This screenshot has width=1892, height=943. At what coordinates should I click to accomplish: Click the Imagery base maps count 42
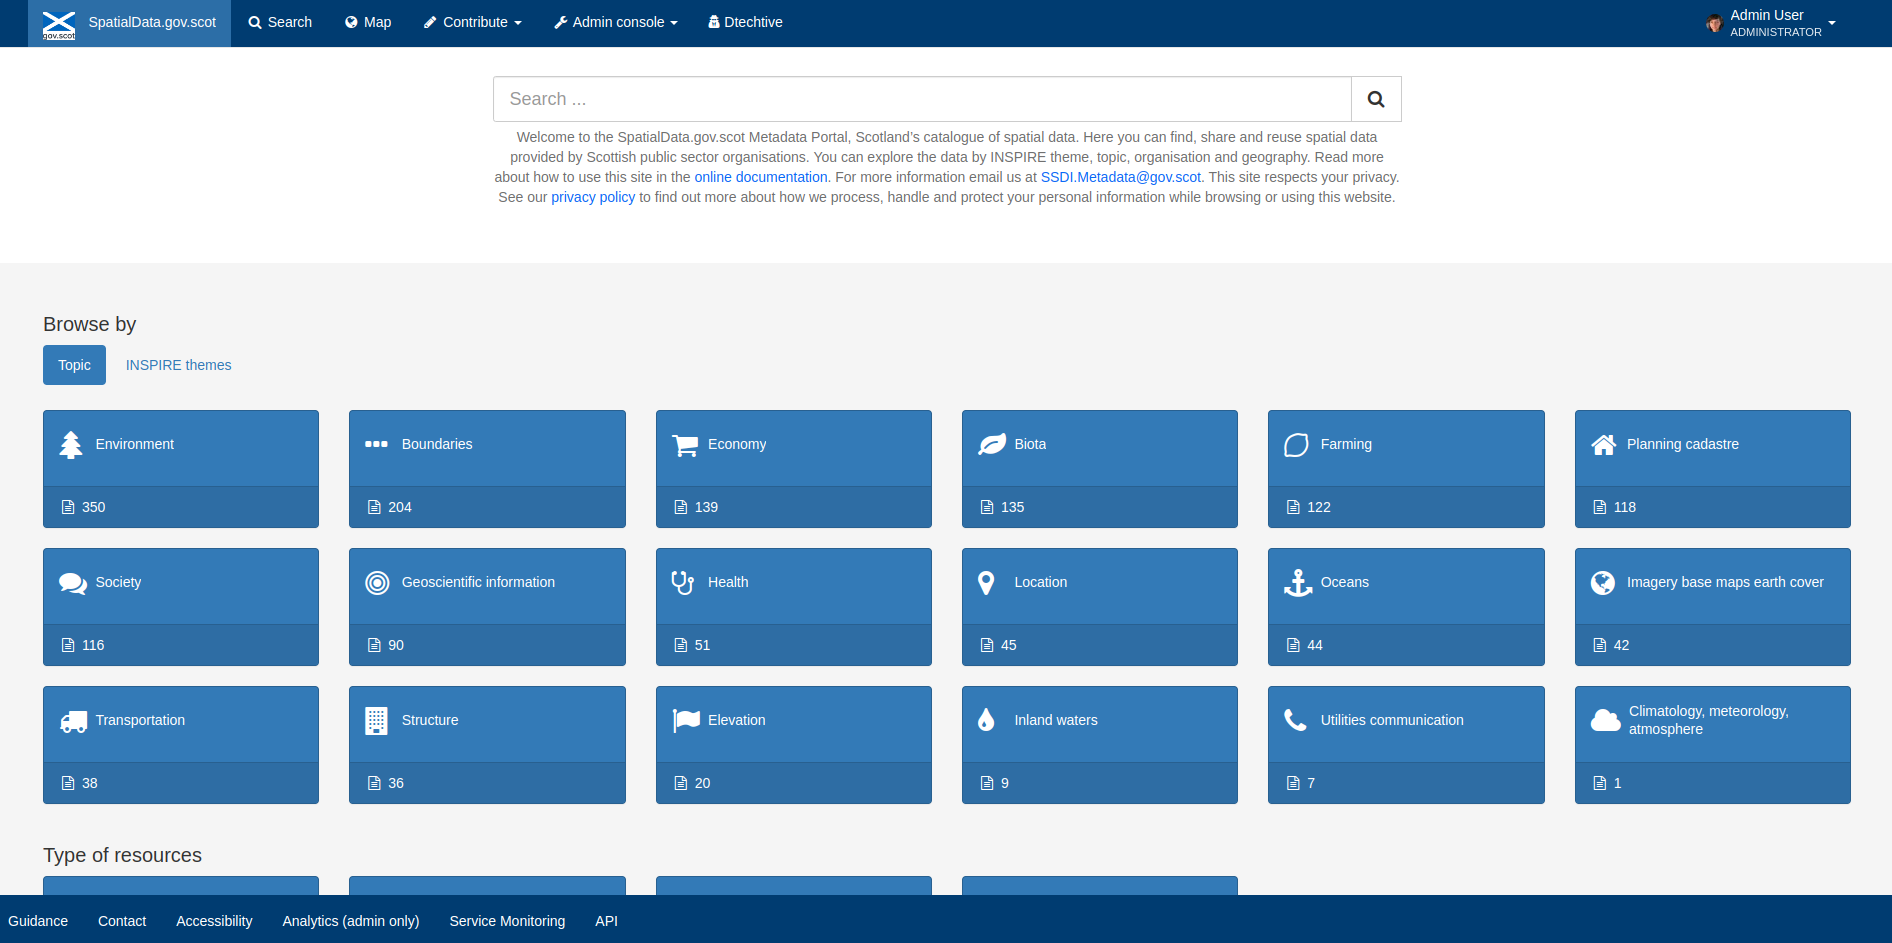point(1622,645)
